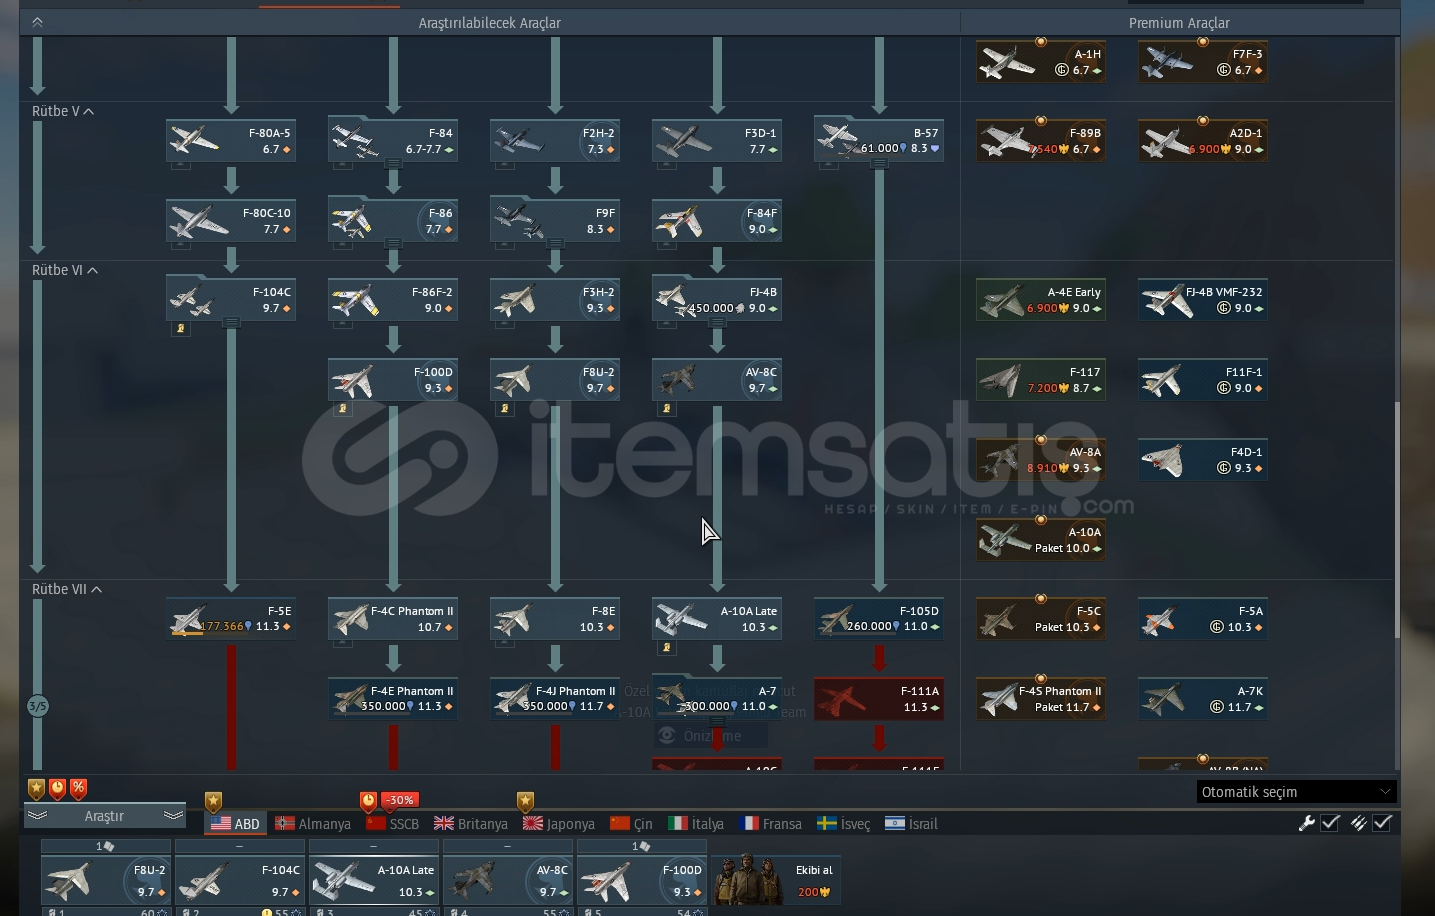Open the Britanya nation tab

[x=471, y=824]
